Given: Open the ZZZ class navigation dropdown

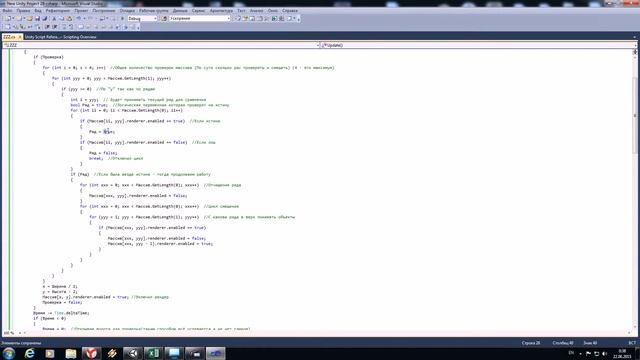Looking at the screenshot, I should 161,45.
